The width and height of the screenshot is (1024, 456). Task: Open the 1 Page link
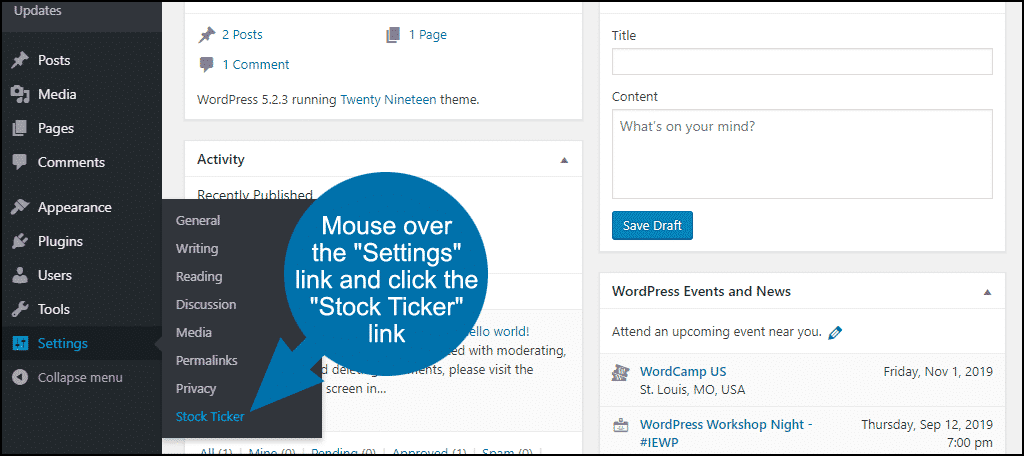[x=428, y=35]
